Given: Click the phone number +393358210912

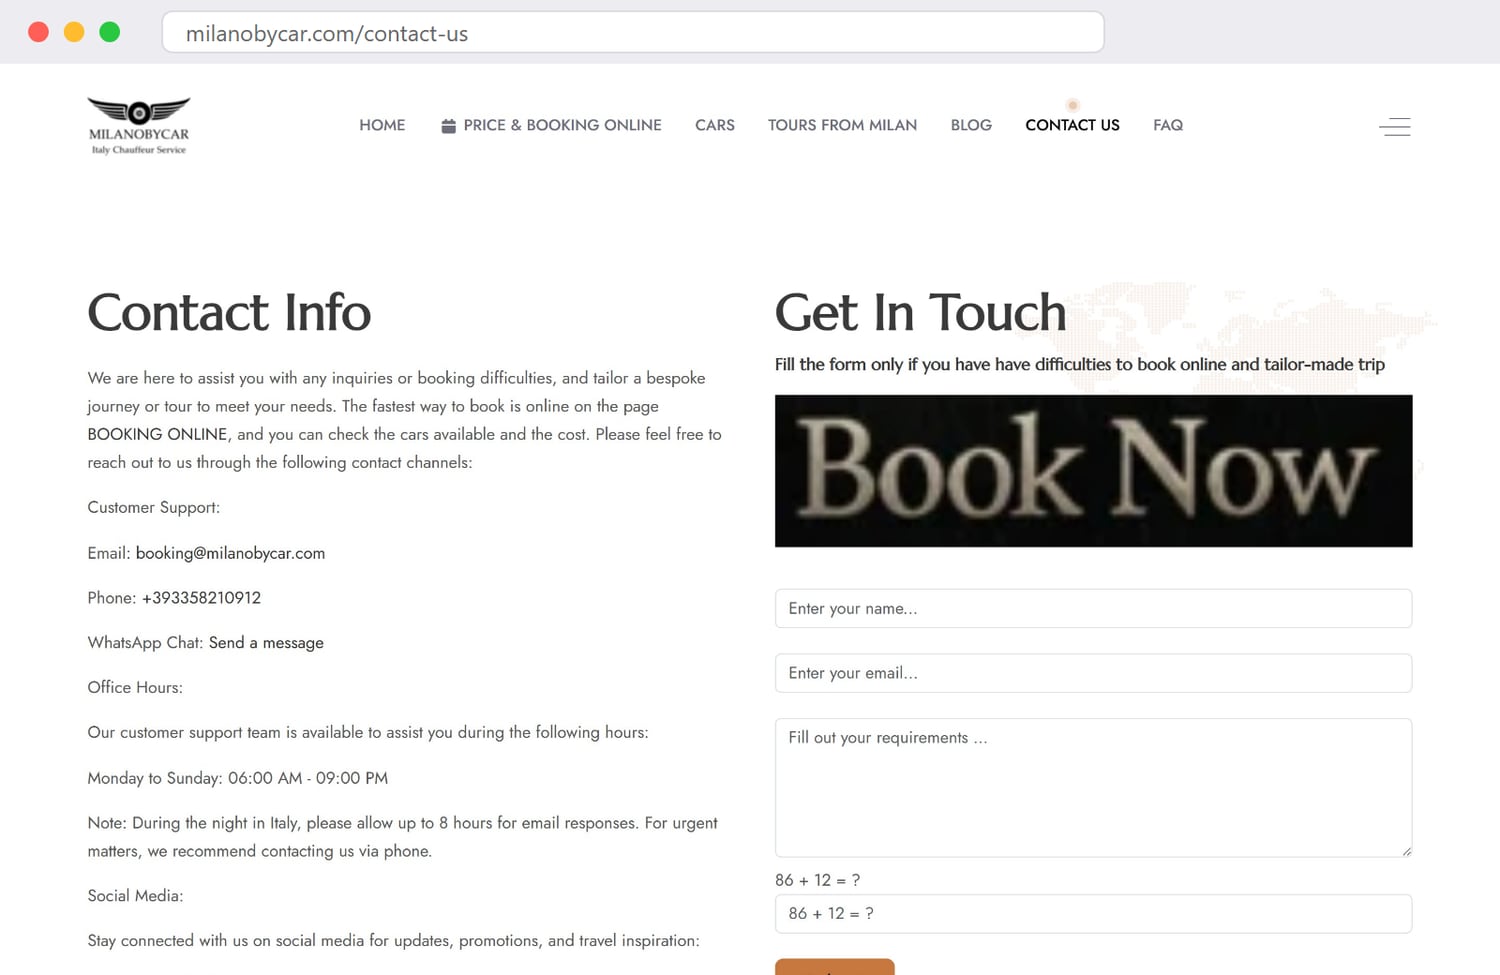Looking at the screenshot, I should [x=201, y=598].
